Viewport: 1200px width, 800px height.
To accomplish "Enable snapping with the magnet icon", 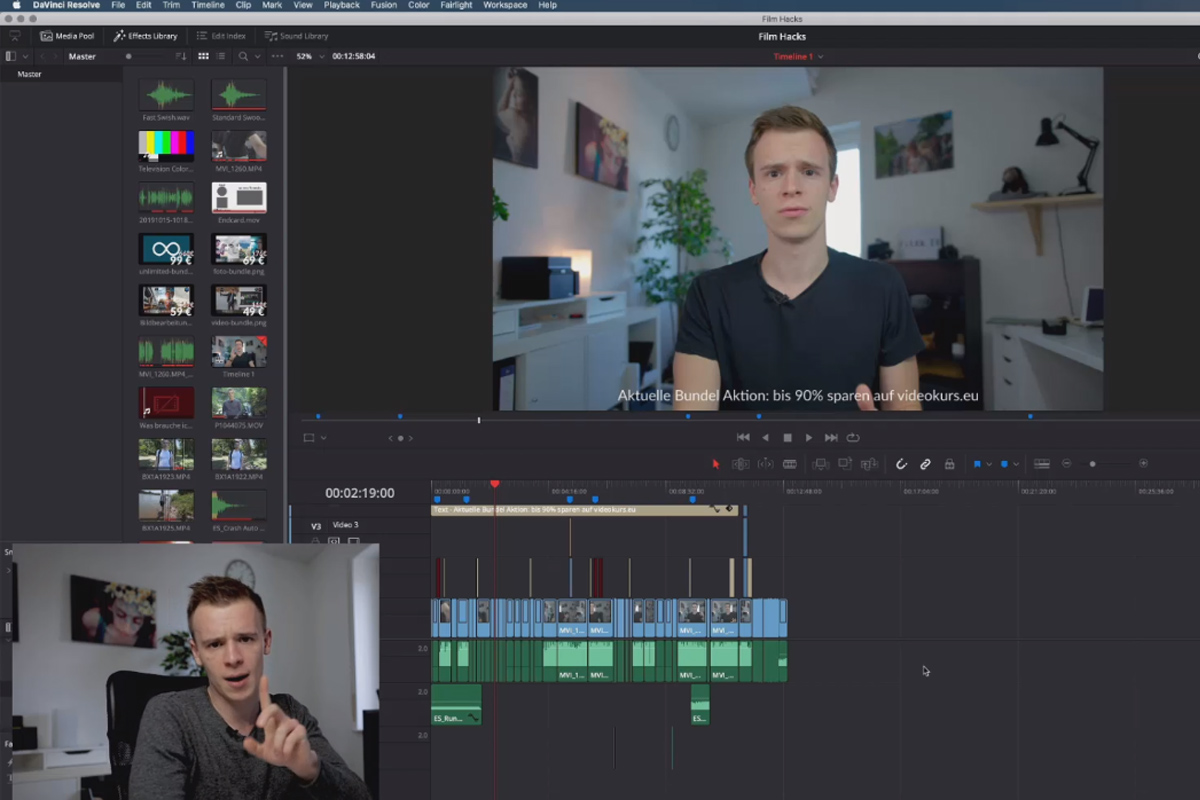I will tap(901, 463).
